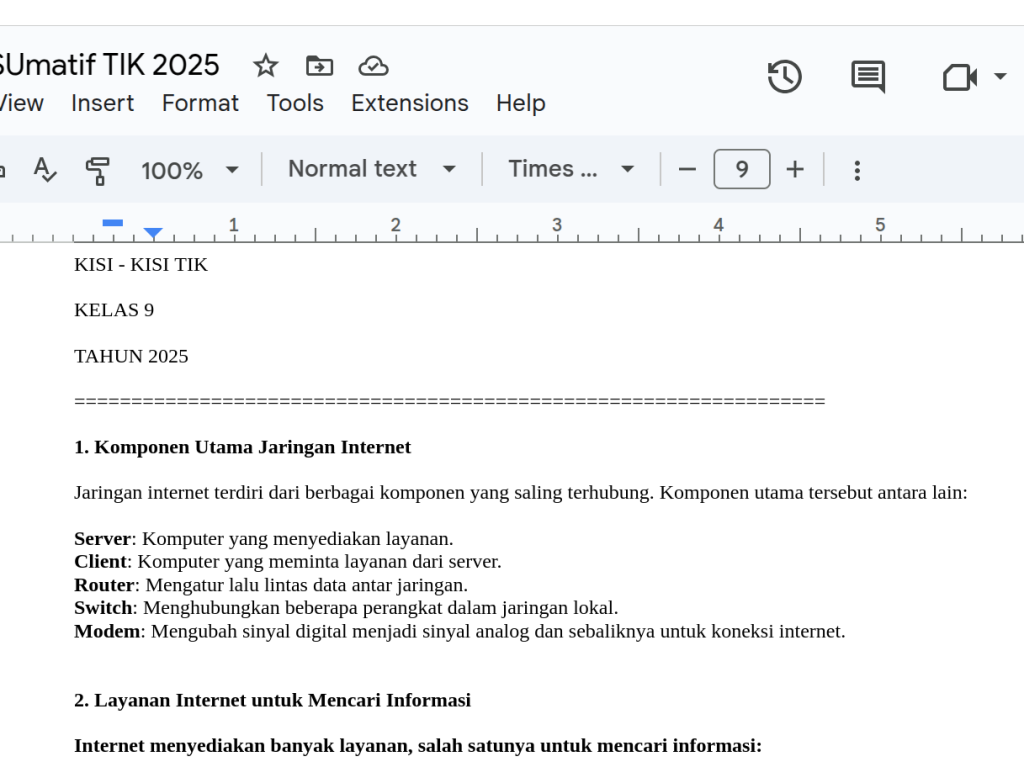This screenshot has width=1024, height=783.
Task: Click heading 1. Komponen Utama Jaringan Internet
Action: pyautogui.click(x=243, y=447)
